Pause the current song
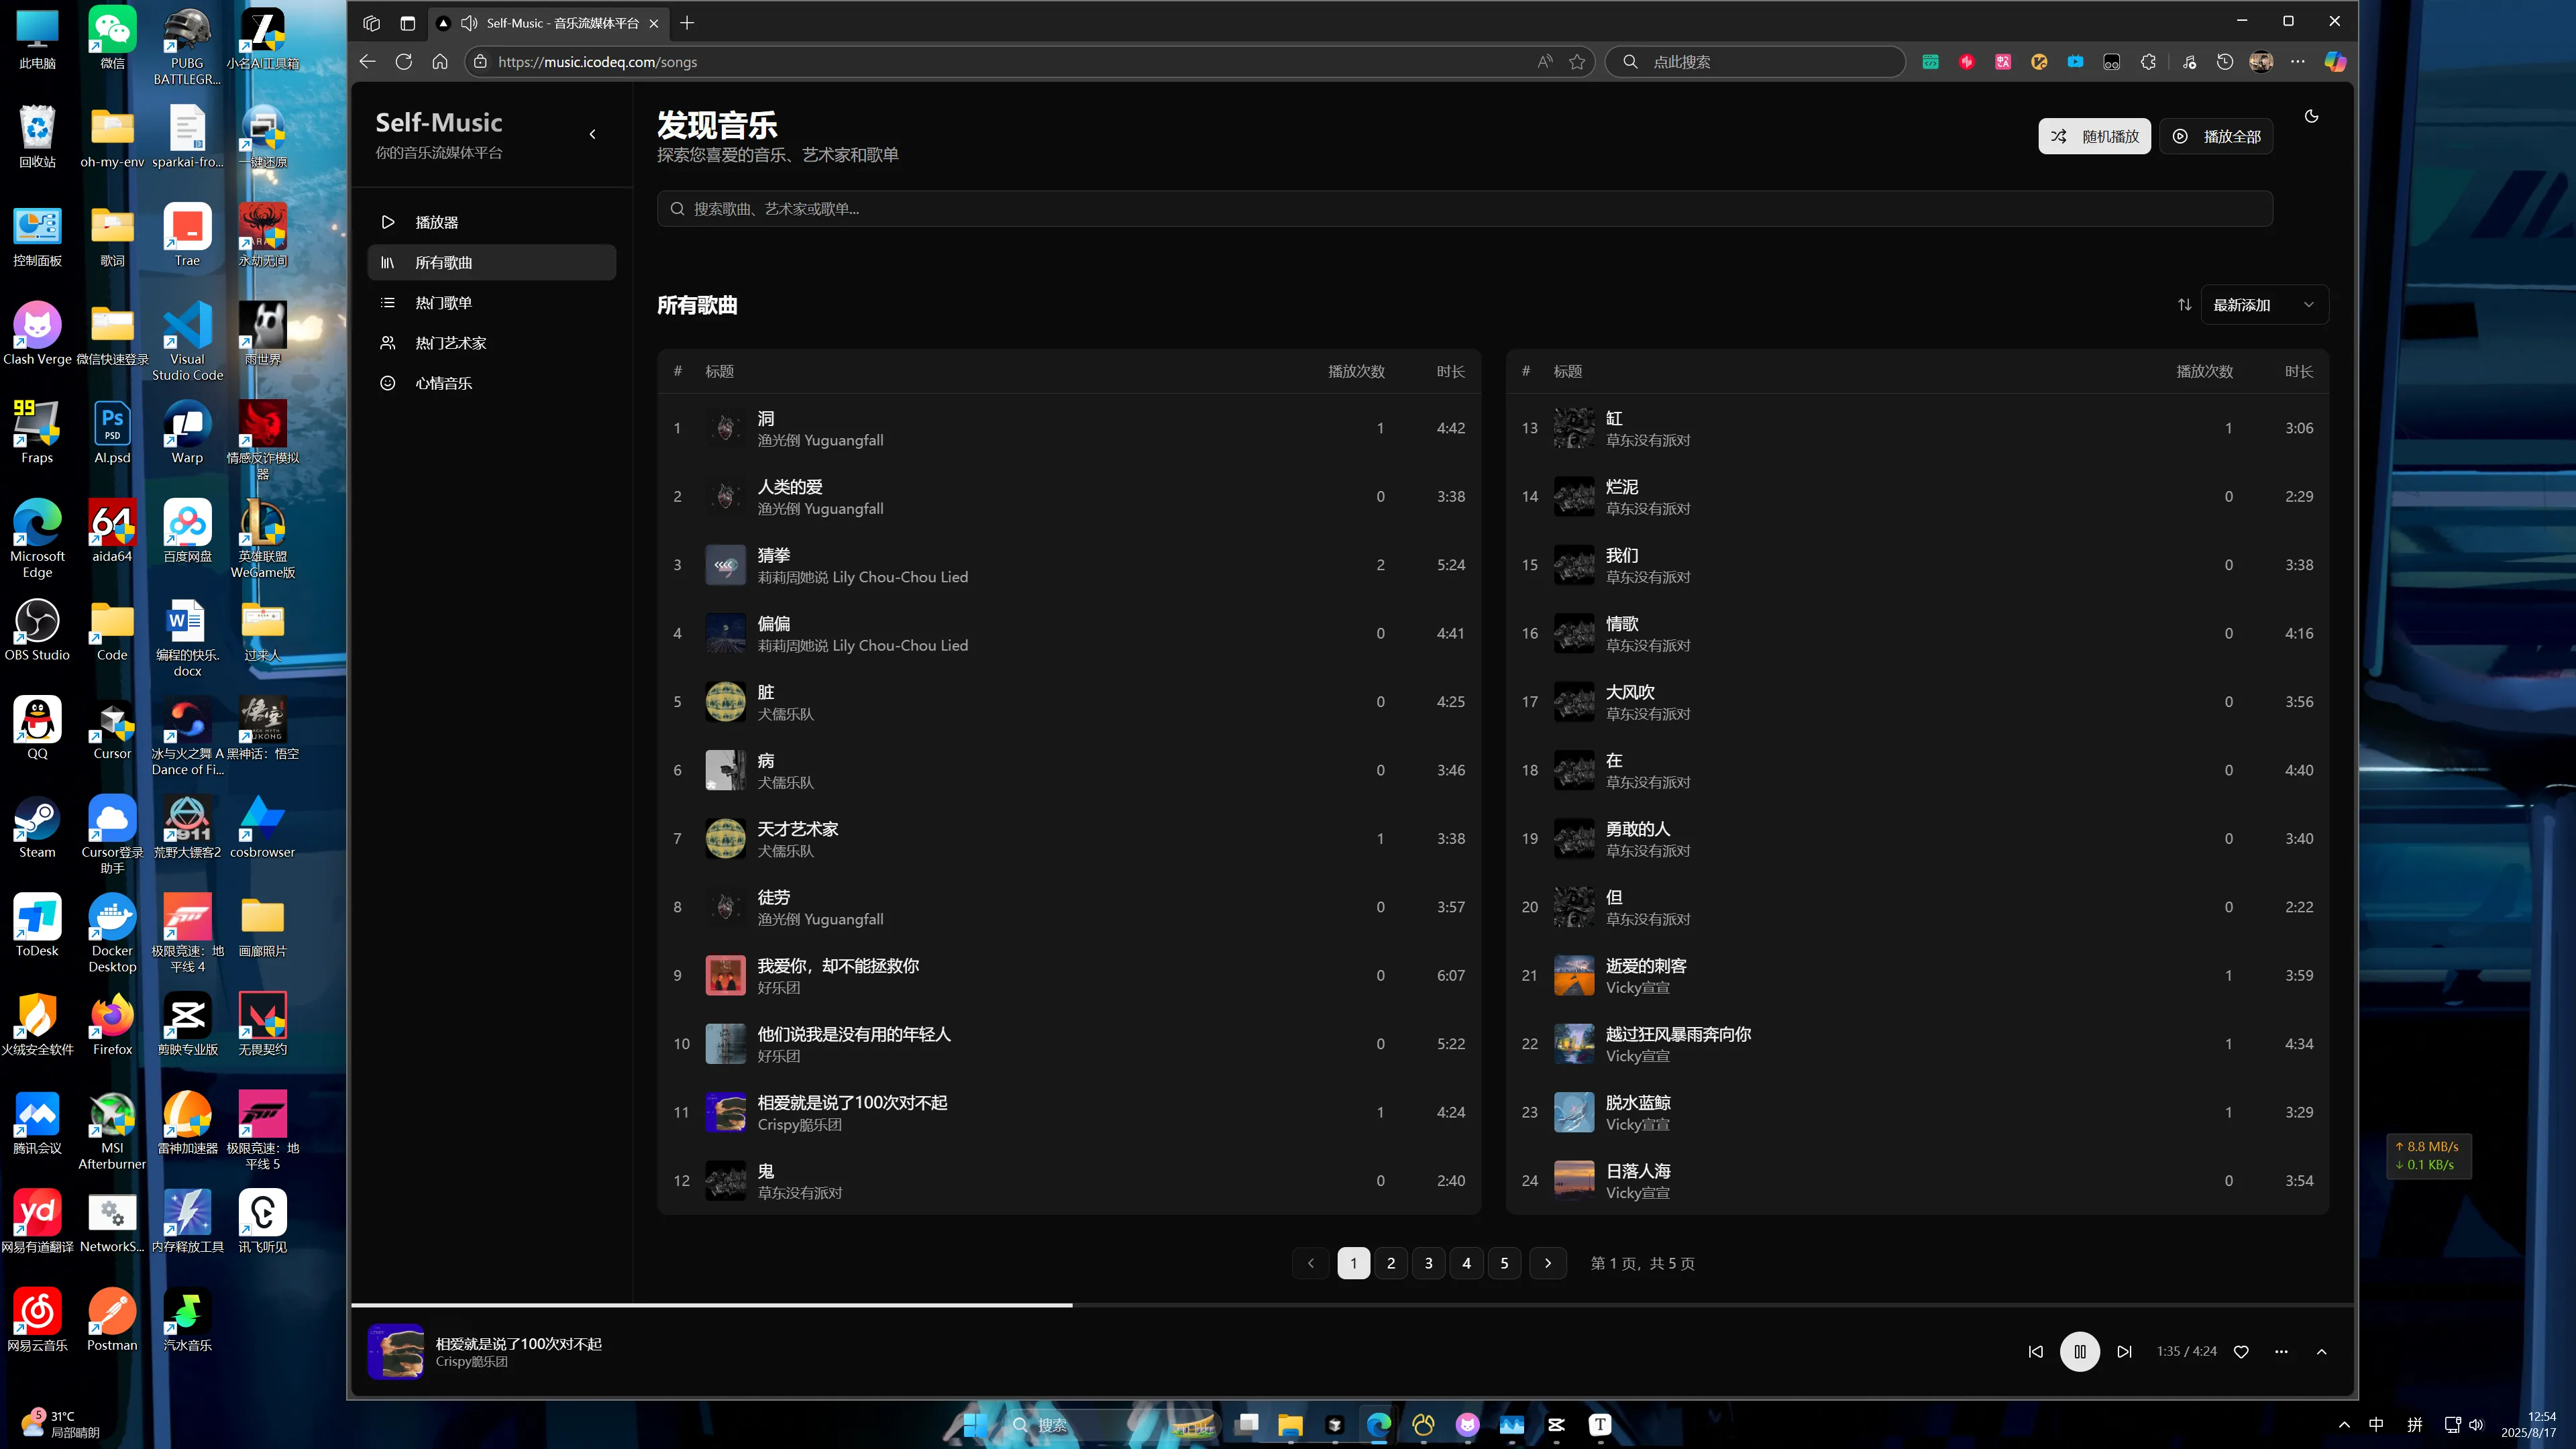The width and height of the screenshot is (2576, 1449). (2079, 1352)
